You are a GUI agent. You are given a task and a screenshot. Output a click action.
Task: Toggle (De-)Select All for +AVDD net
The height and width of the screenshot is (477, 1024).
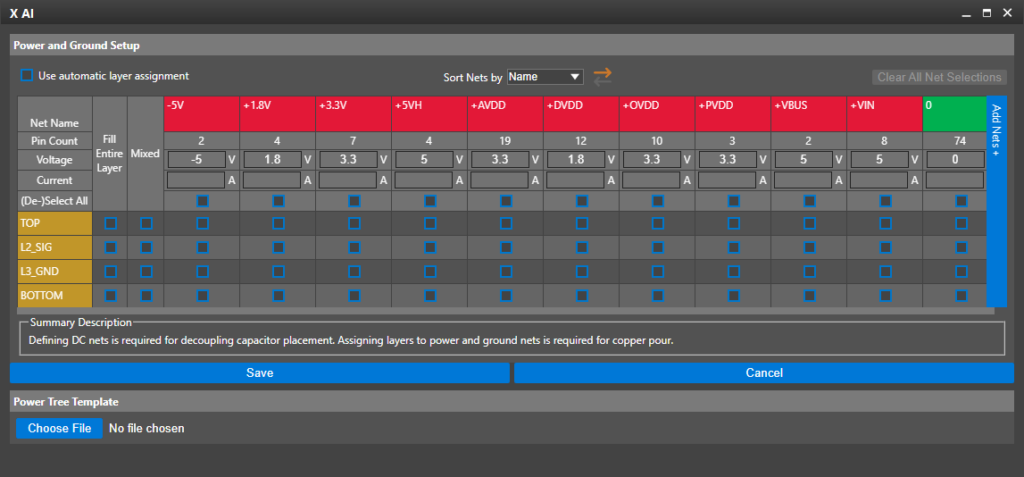(x=506, y=201)
